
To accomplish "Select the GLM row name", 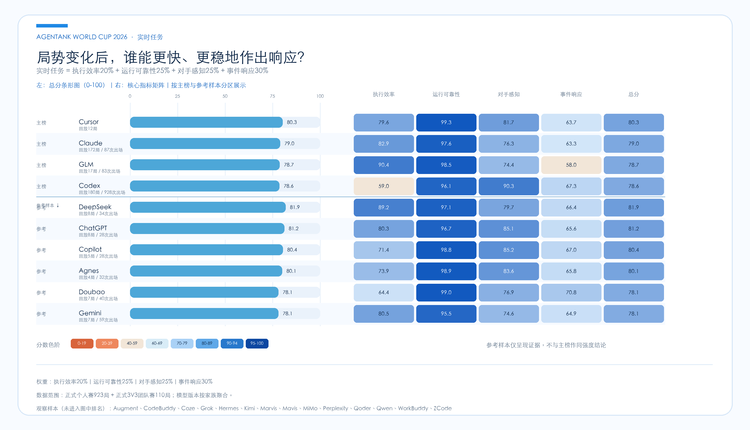I will (x=86, y=164).
